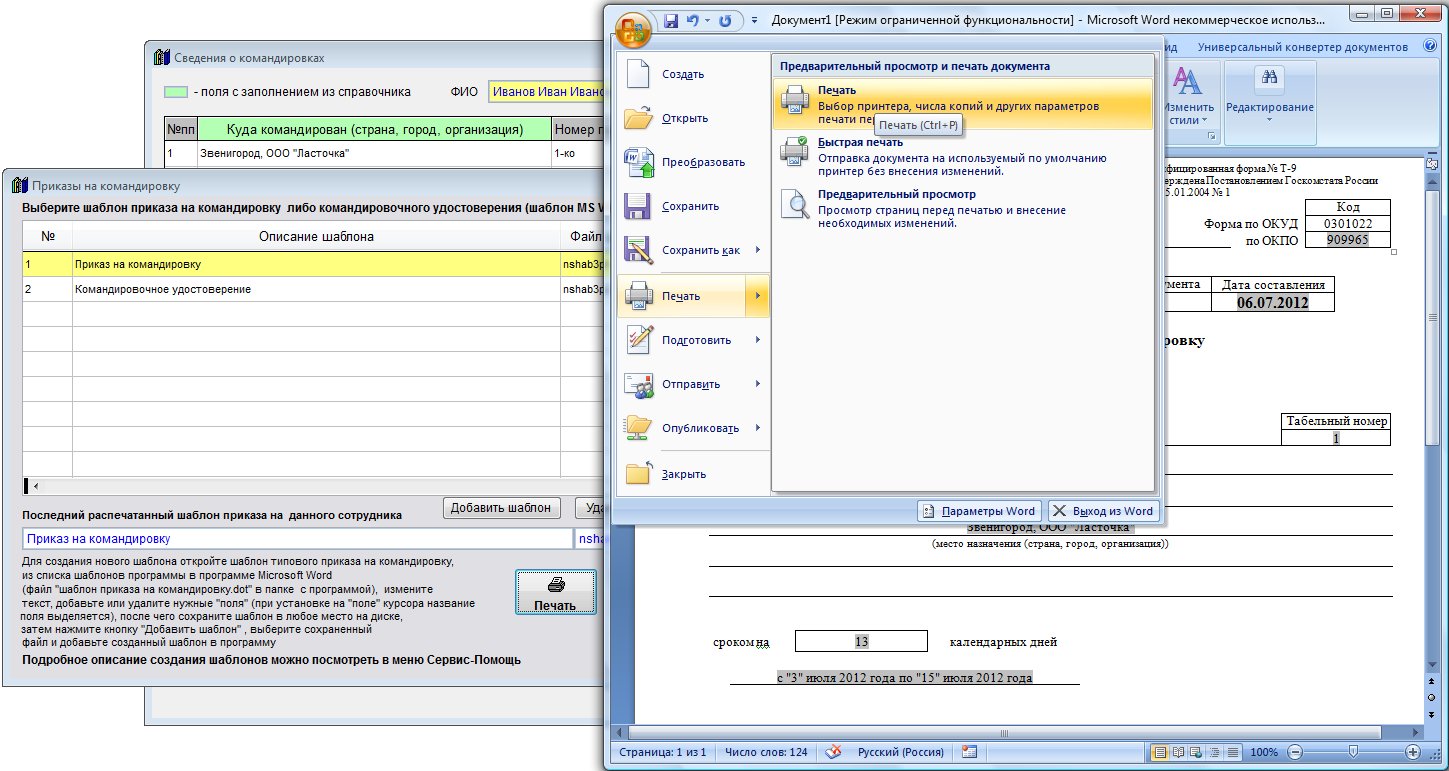Image resolution: width=1449 pixels, height=771 pixels.
Task: Click the macro recording icon in status bar
Action: [x=969, y=752]
